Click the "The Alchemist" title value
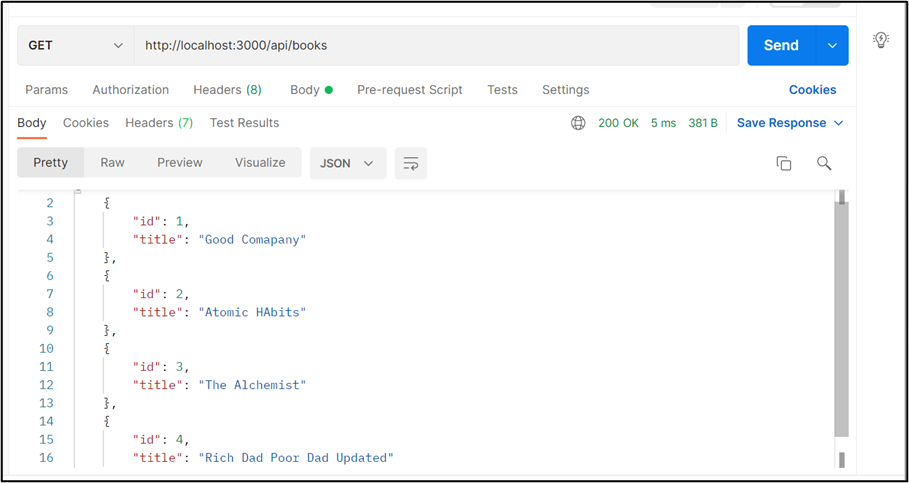 tap(252, 385)
